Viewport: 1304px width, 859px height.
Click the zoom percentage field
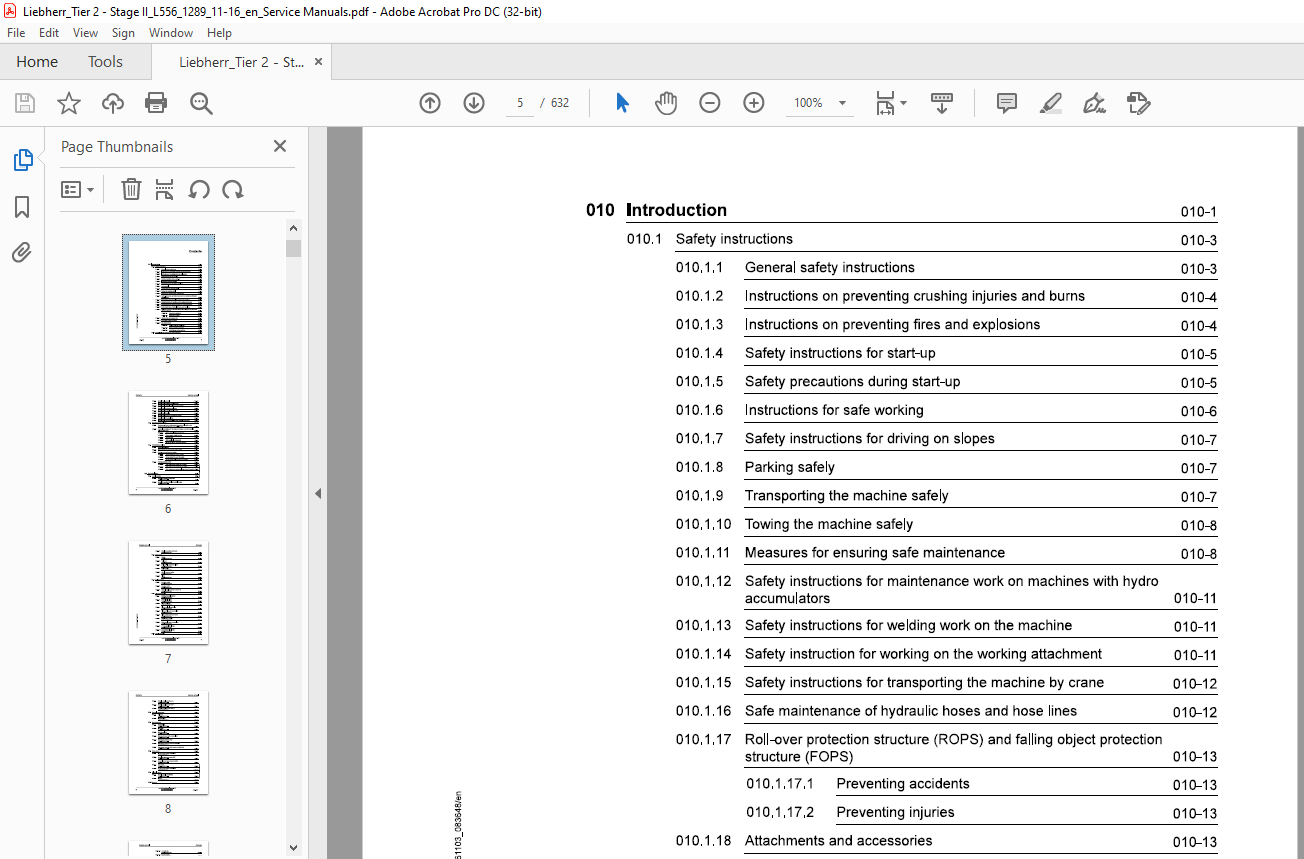point(808,103)
